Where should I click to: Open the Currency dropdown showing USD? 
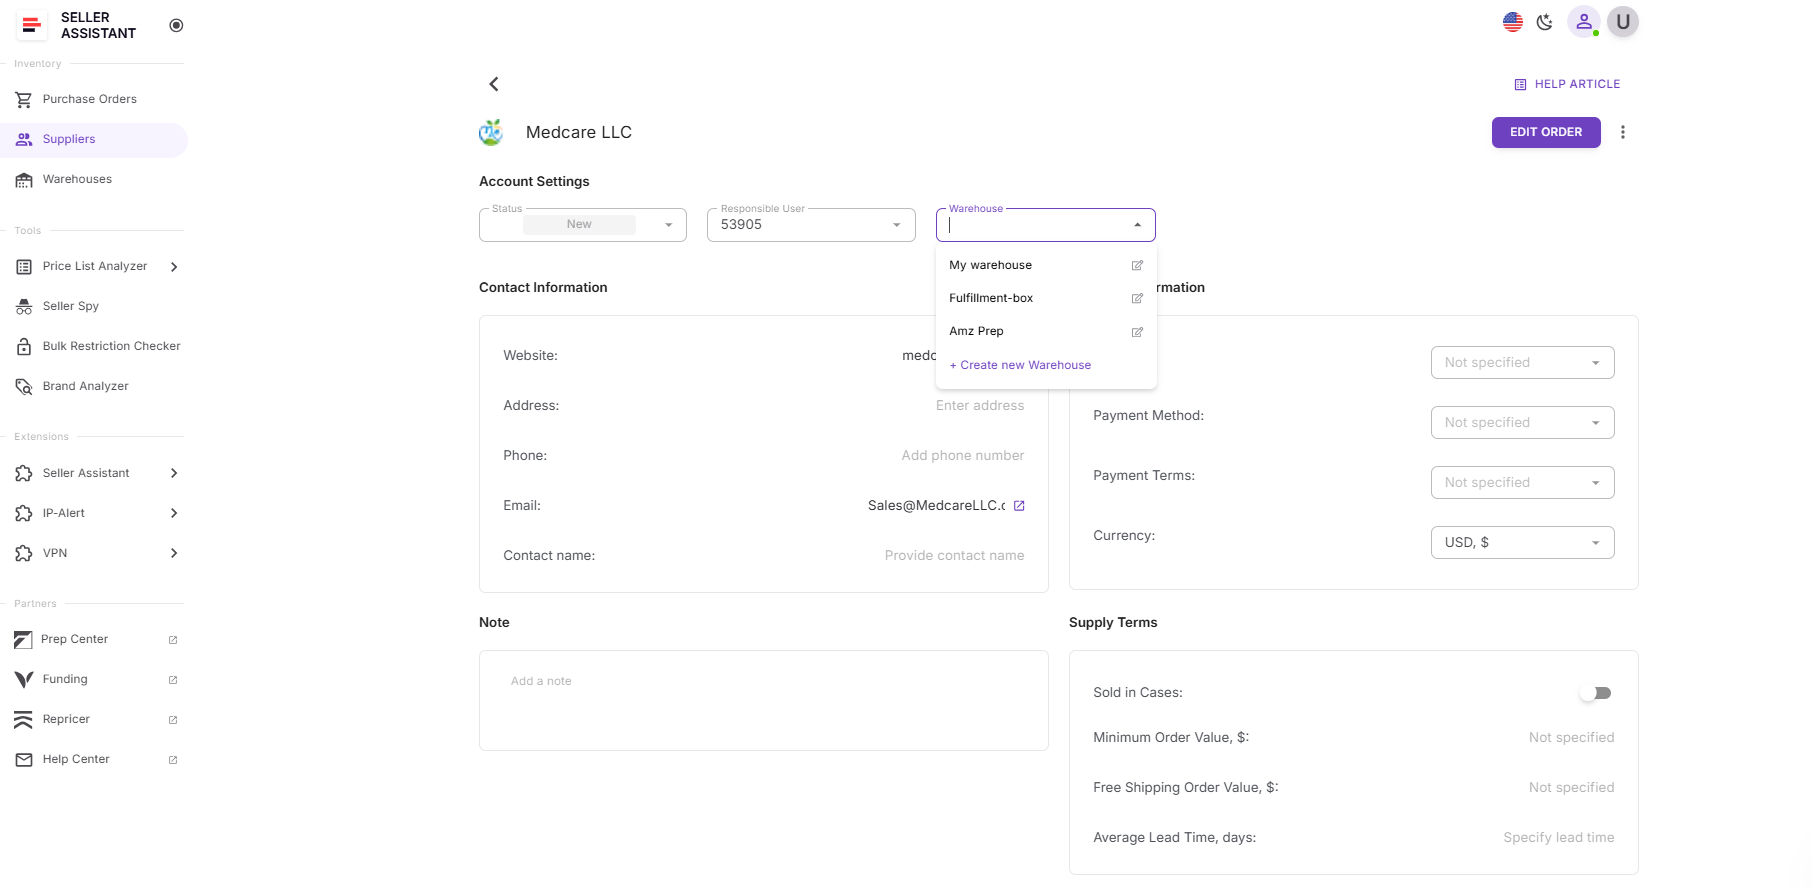[1522, 543]
